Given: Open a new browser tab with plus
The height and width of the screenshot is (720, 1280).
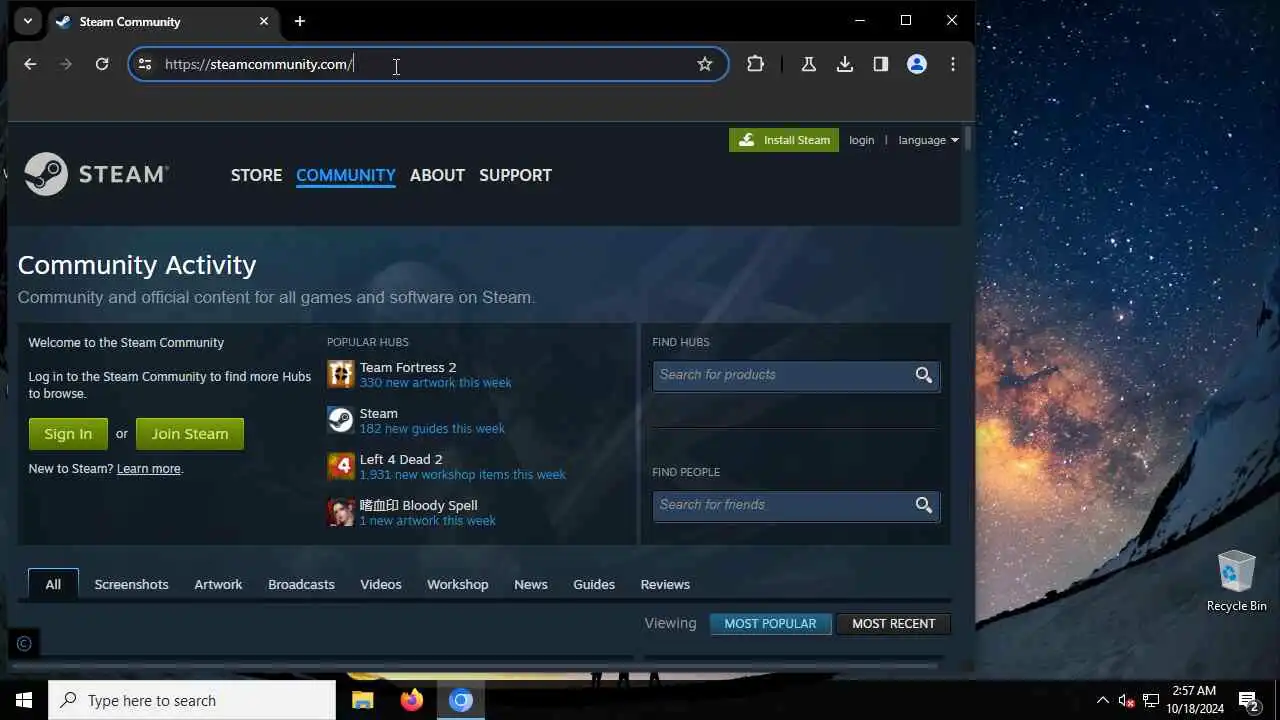Looking at the screenshot, I should click(x=299, y=21).
